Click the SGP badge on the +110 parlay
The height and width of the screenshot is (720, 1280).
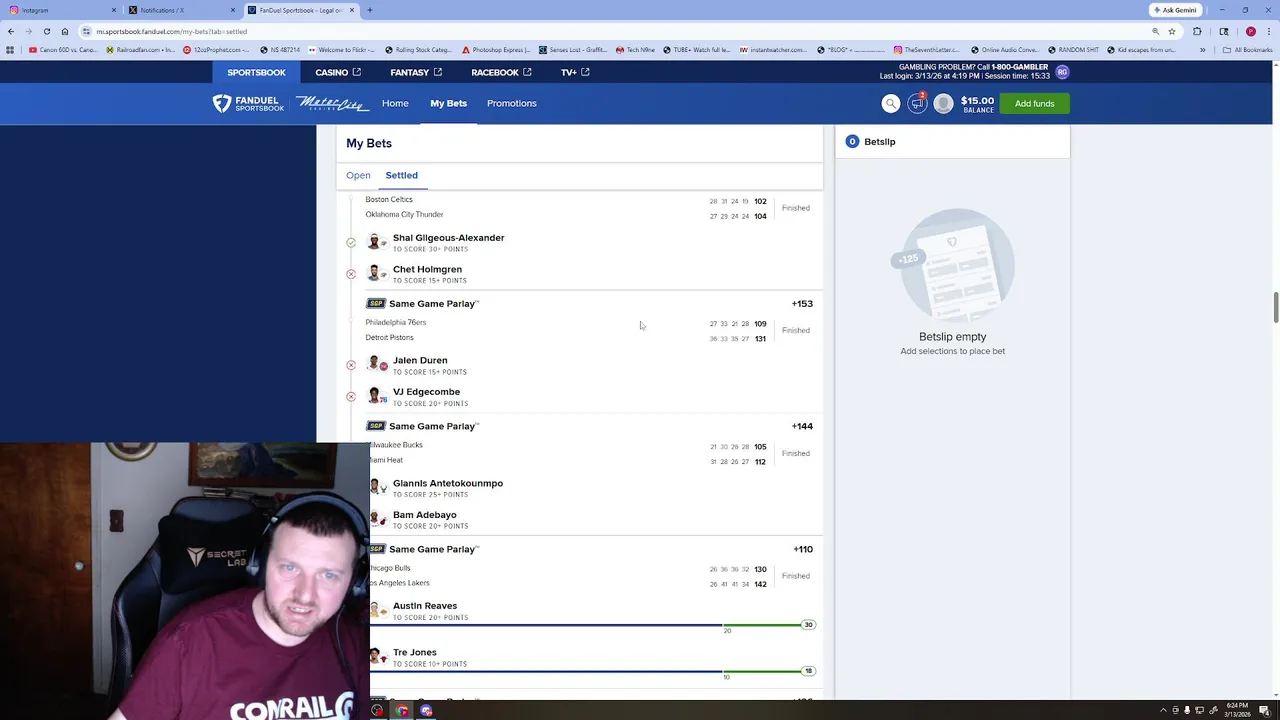(x=378, y=549)
